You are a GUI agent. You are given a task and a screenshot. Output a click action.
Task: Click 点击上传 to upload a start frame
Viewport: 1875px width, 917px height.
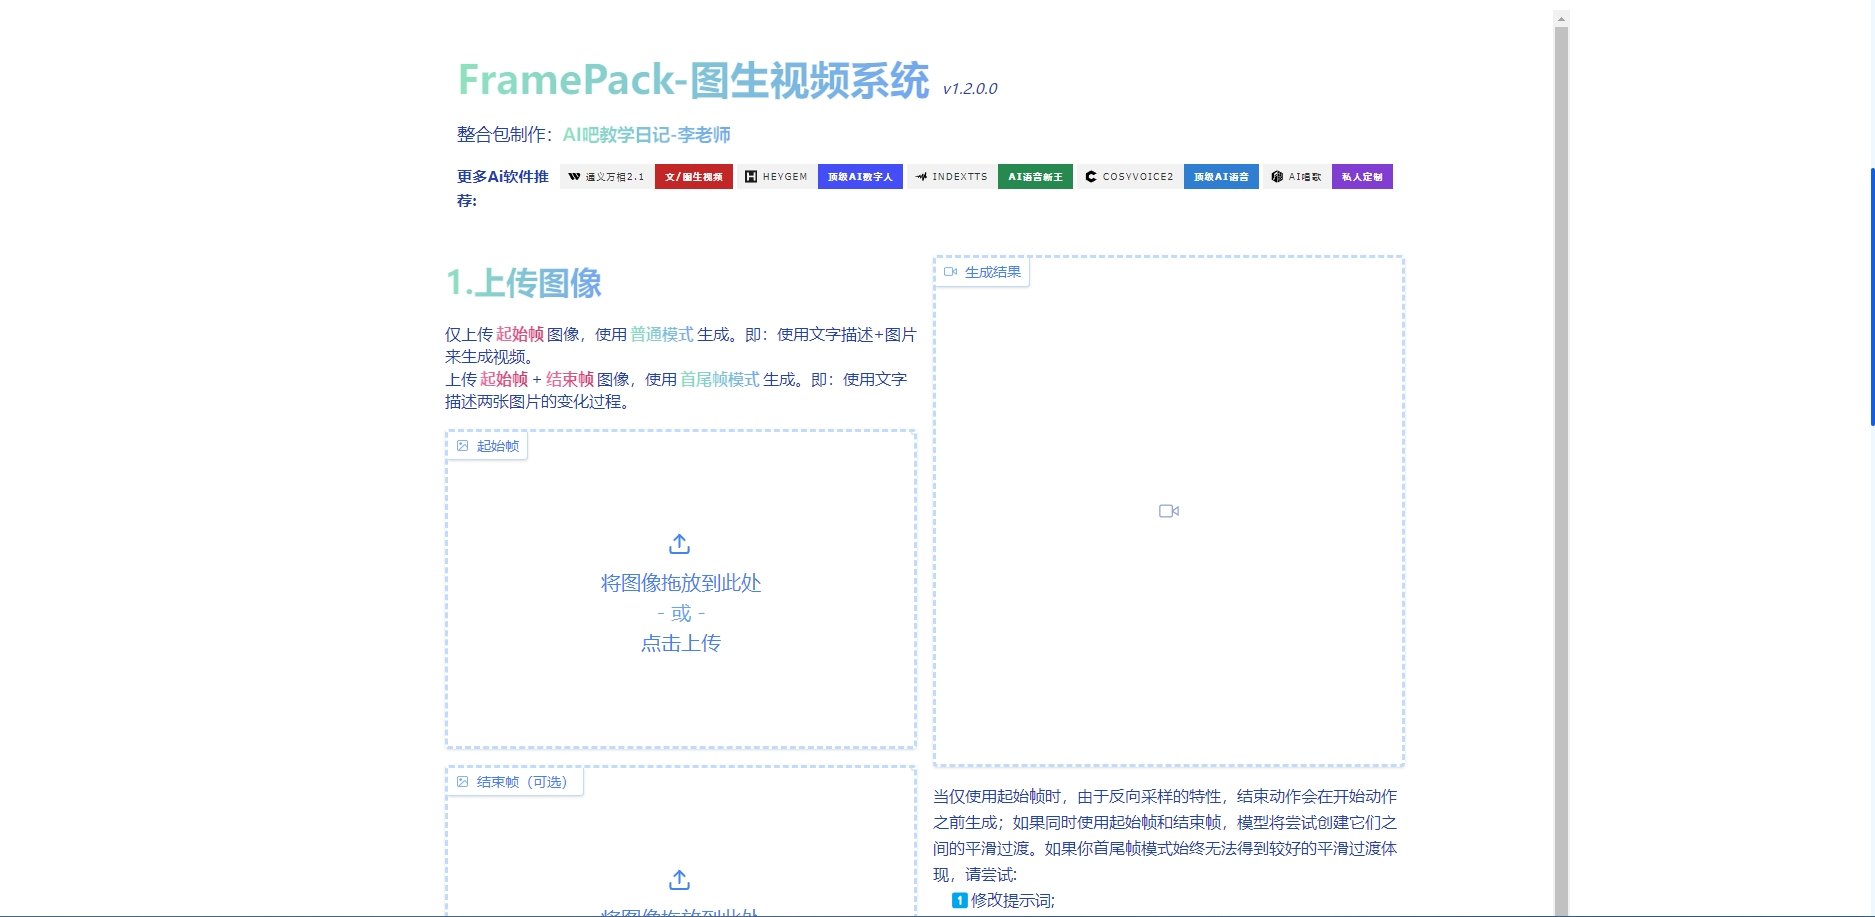point(679,643)
